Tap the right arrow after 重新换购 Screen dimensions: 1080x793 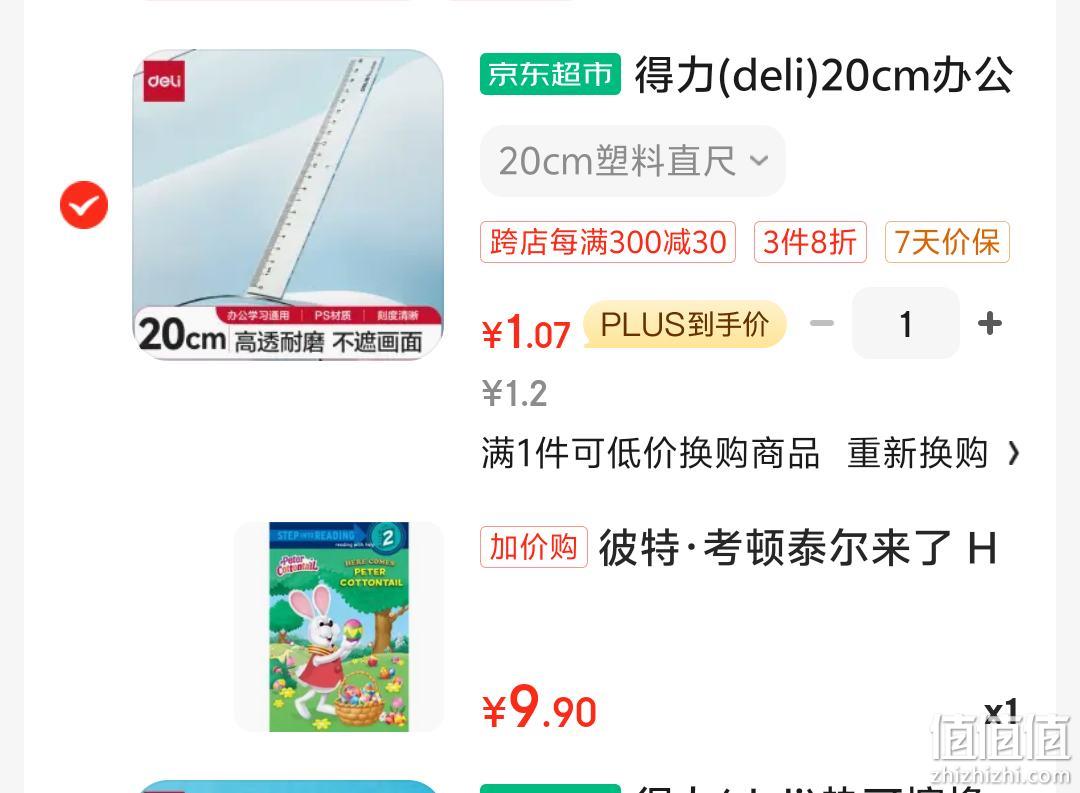pyautogui.click(x=1013, y=453)
